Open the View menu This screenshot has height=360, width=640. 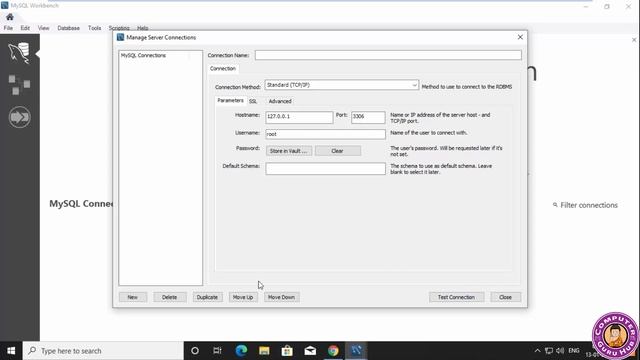(43, 28)
